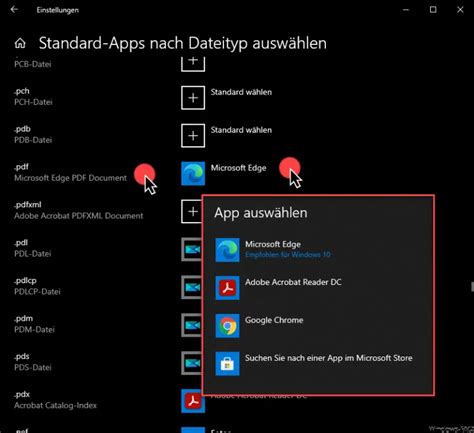Click the vertical scrollbar thumb at right
This screenshot has width=474, height=433.
(x=472, y=286)
